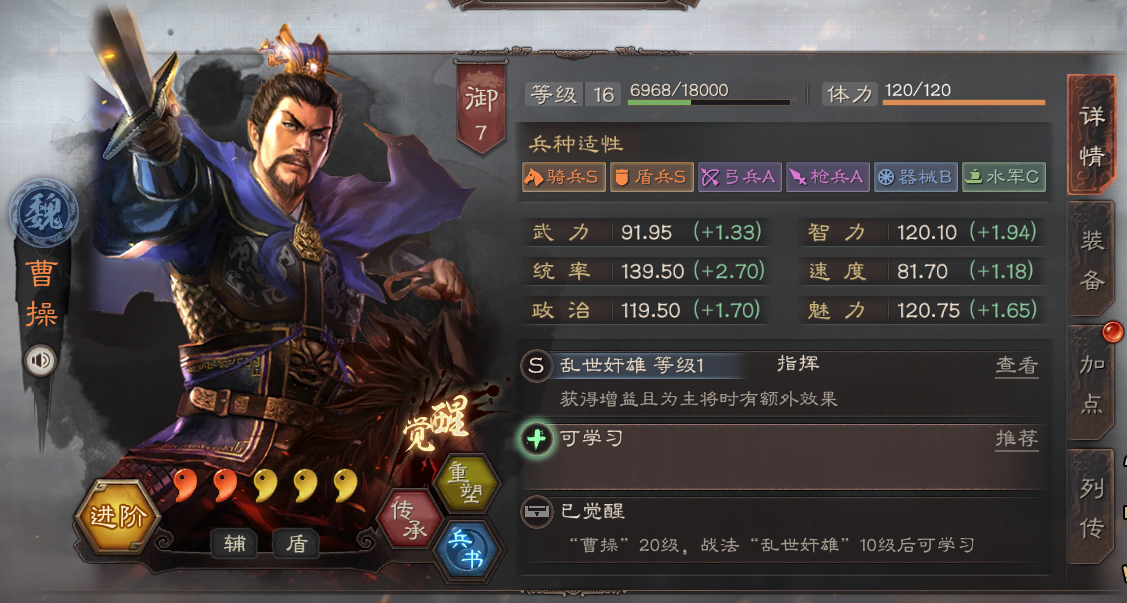Expand the 乱世奸雄 skill row

pyautogui.click(x=782, y=382)
